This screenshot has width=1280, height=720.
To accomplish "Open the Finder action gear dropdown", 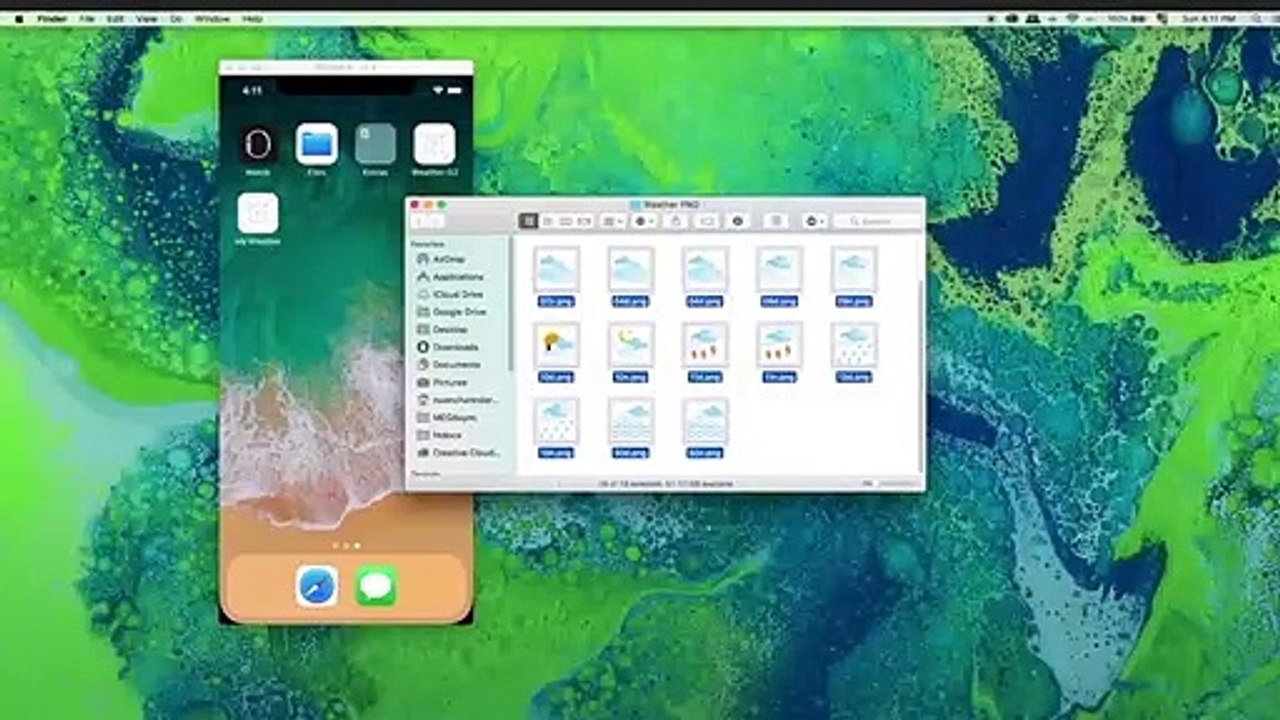I will click(644, 221).
